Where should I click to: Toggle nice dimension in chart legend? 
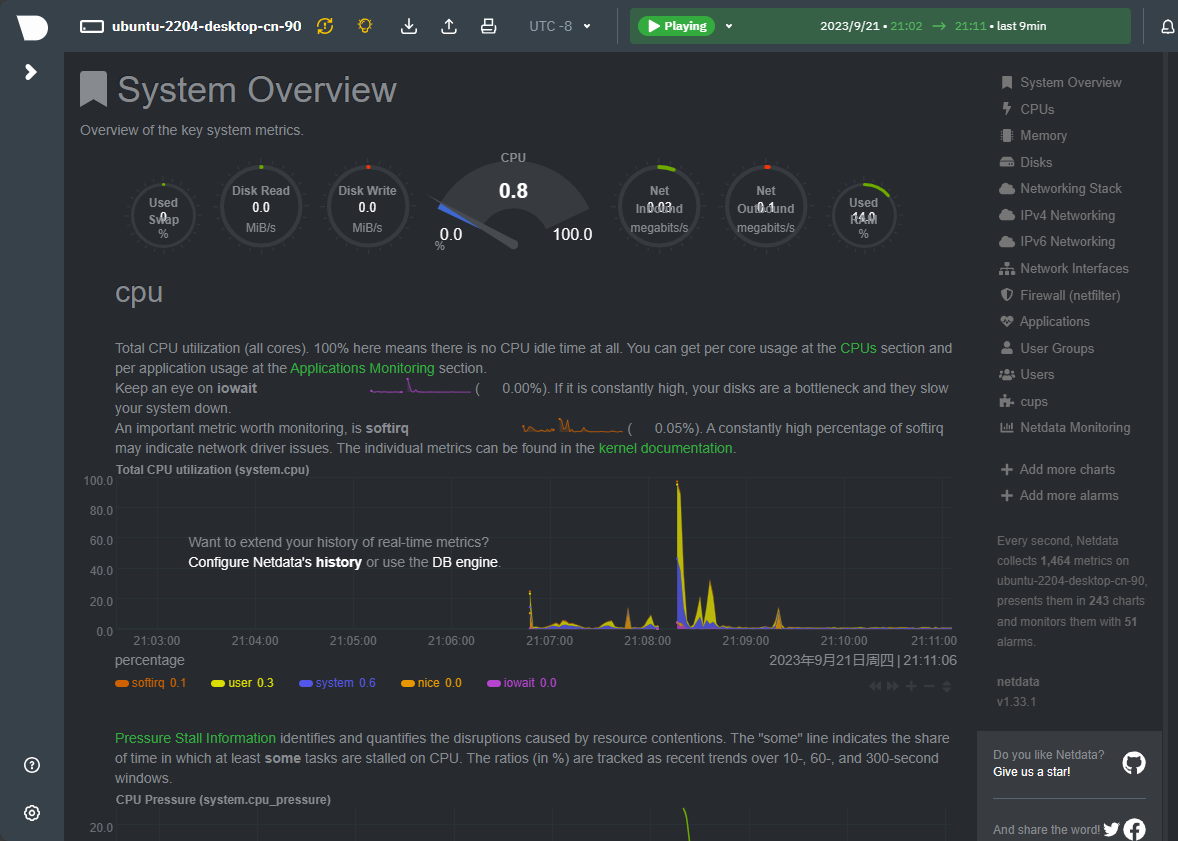coord(431,683)
